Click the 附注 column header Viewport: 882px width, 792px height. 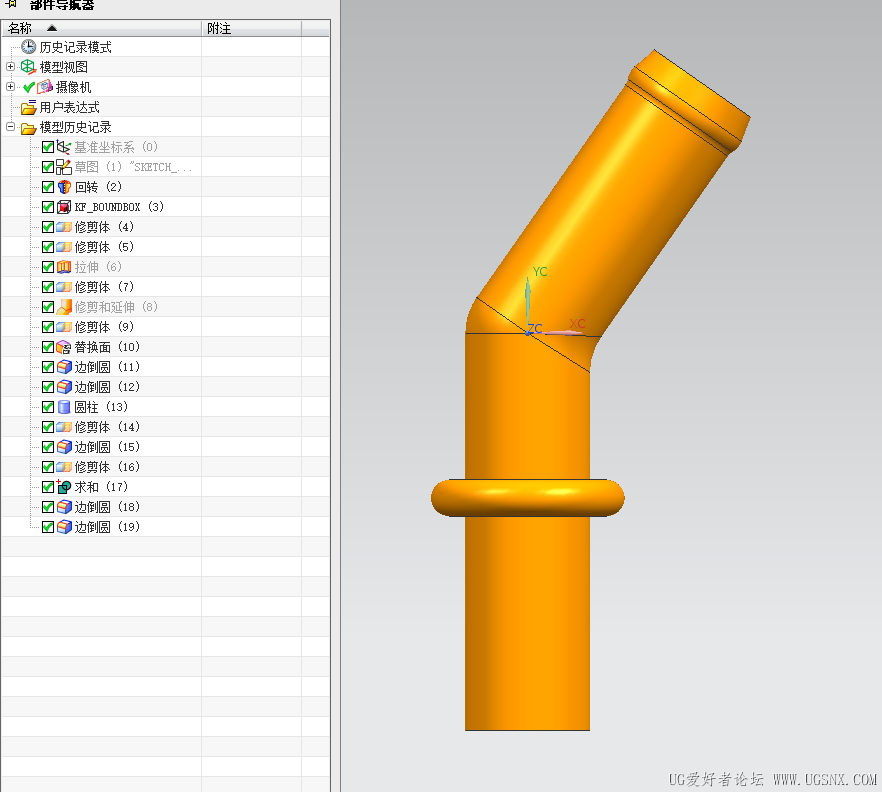point(251,28)
